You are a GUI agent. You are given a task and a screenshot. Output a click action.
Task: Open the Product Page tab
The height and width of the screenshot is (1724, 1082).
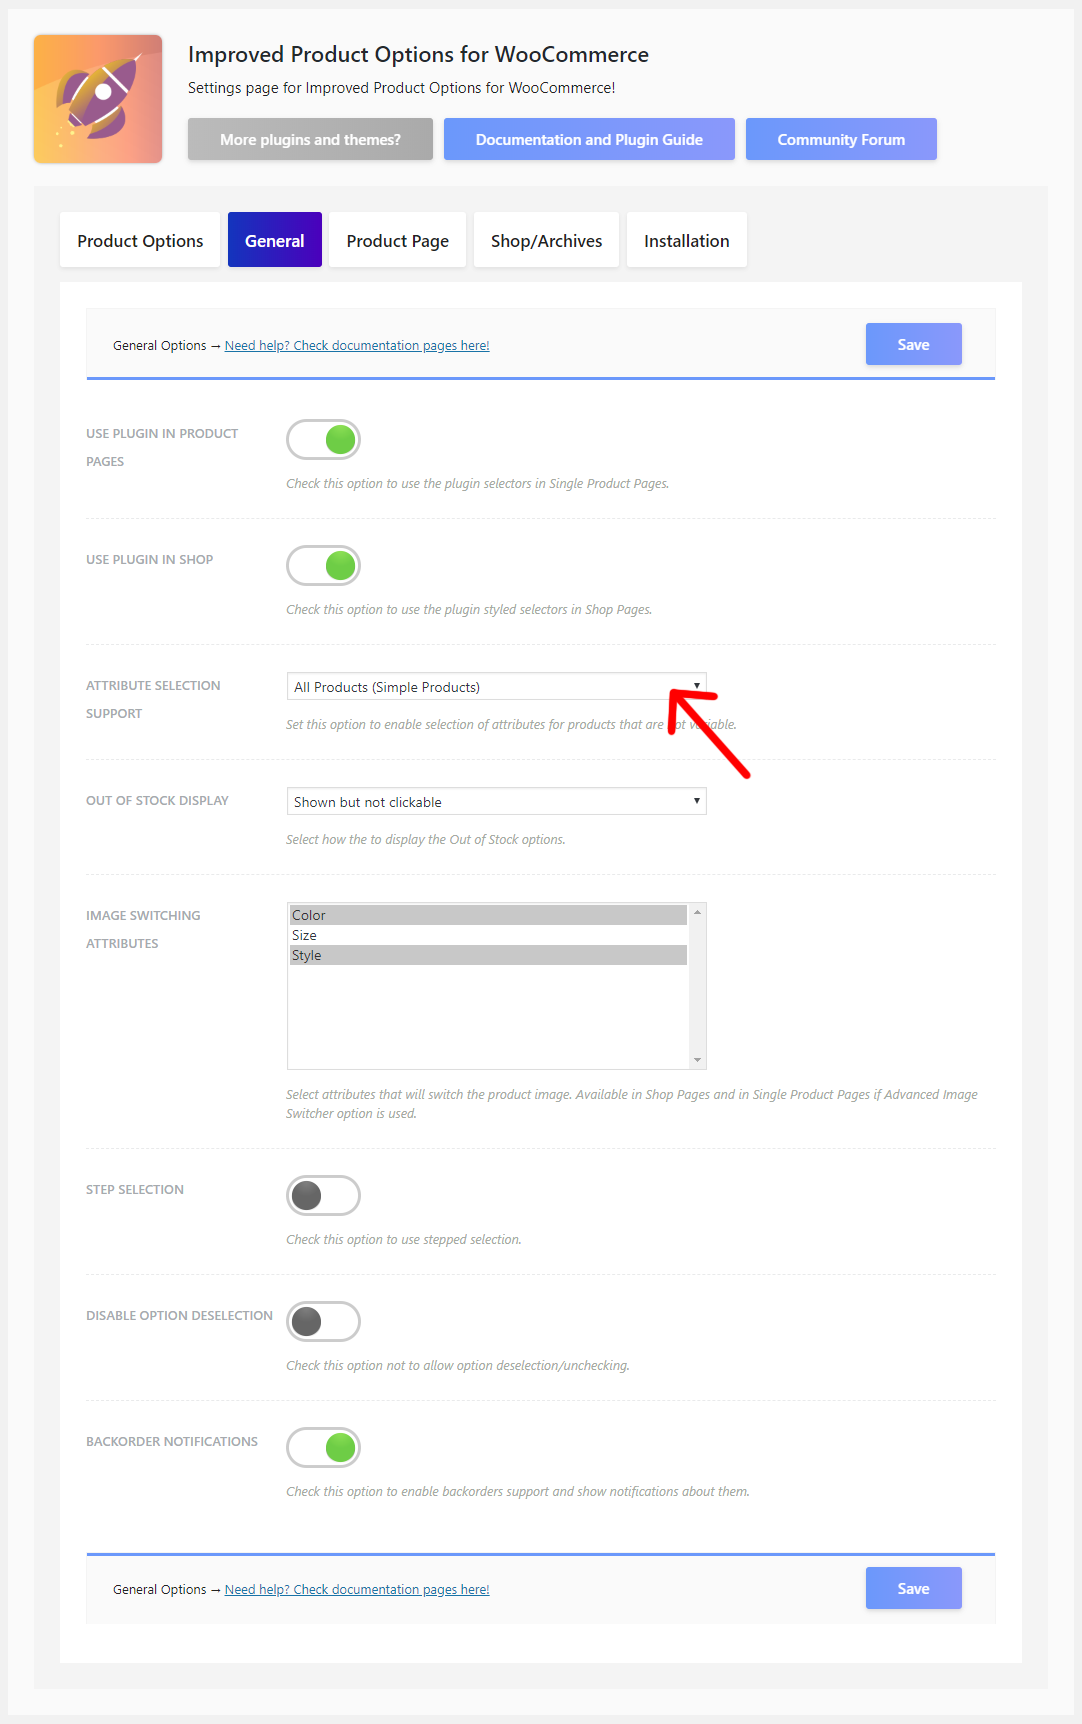tap(398, 240)
